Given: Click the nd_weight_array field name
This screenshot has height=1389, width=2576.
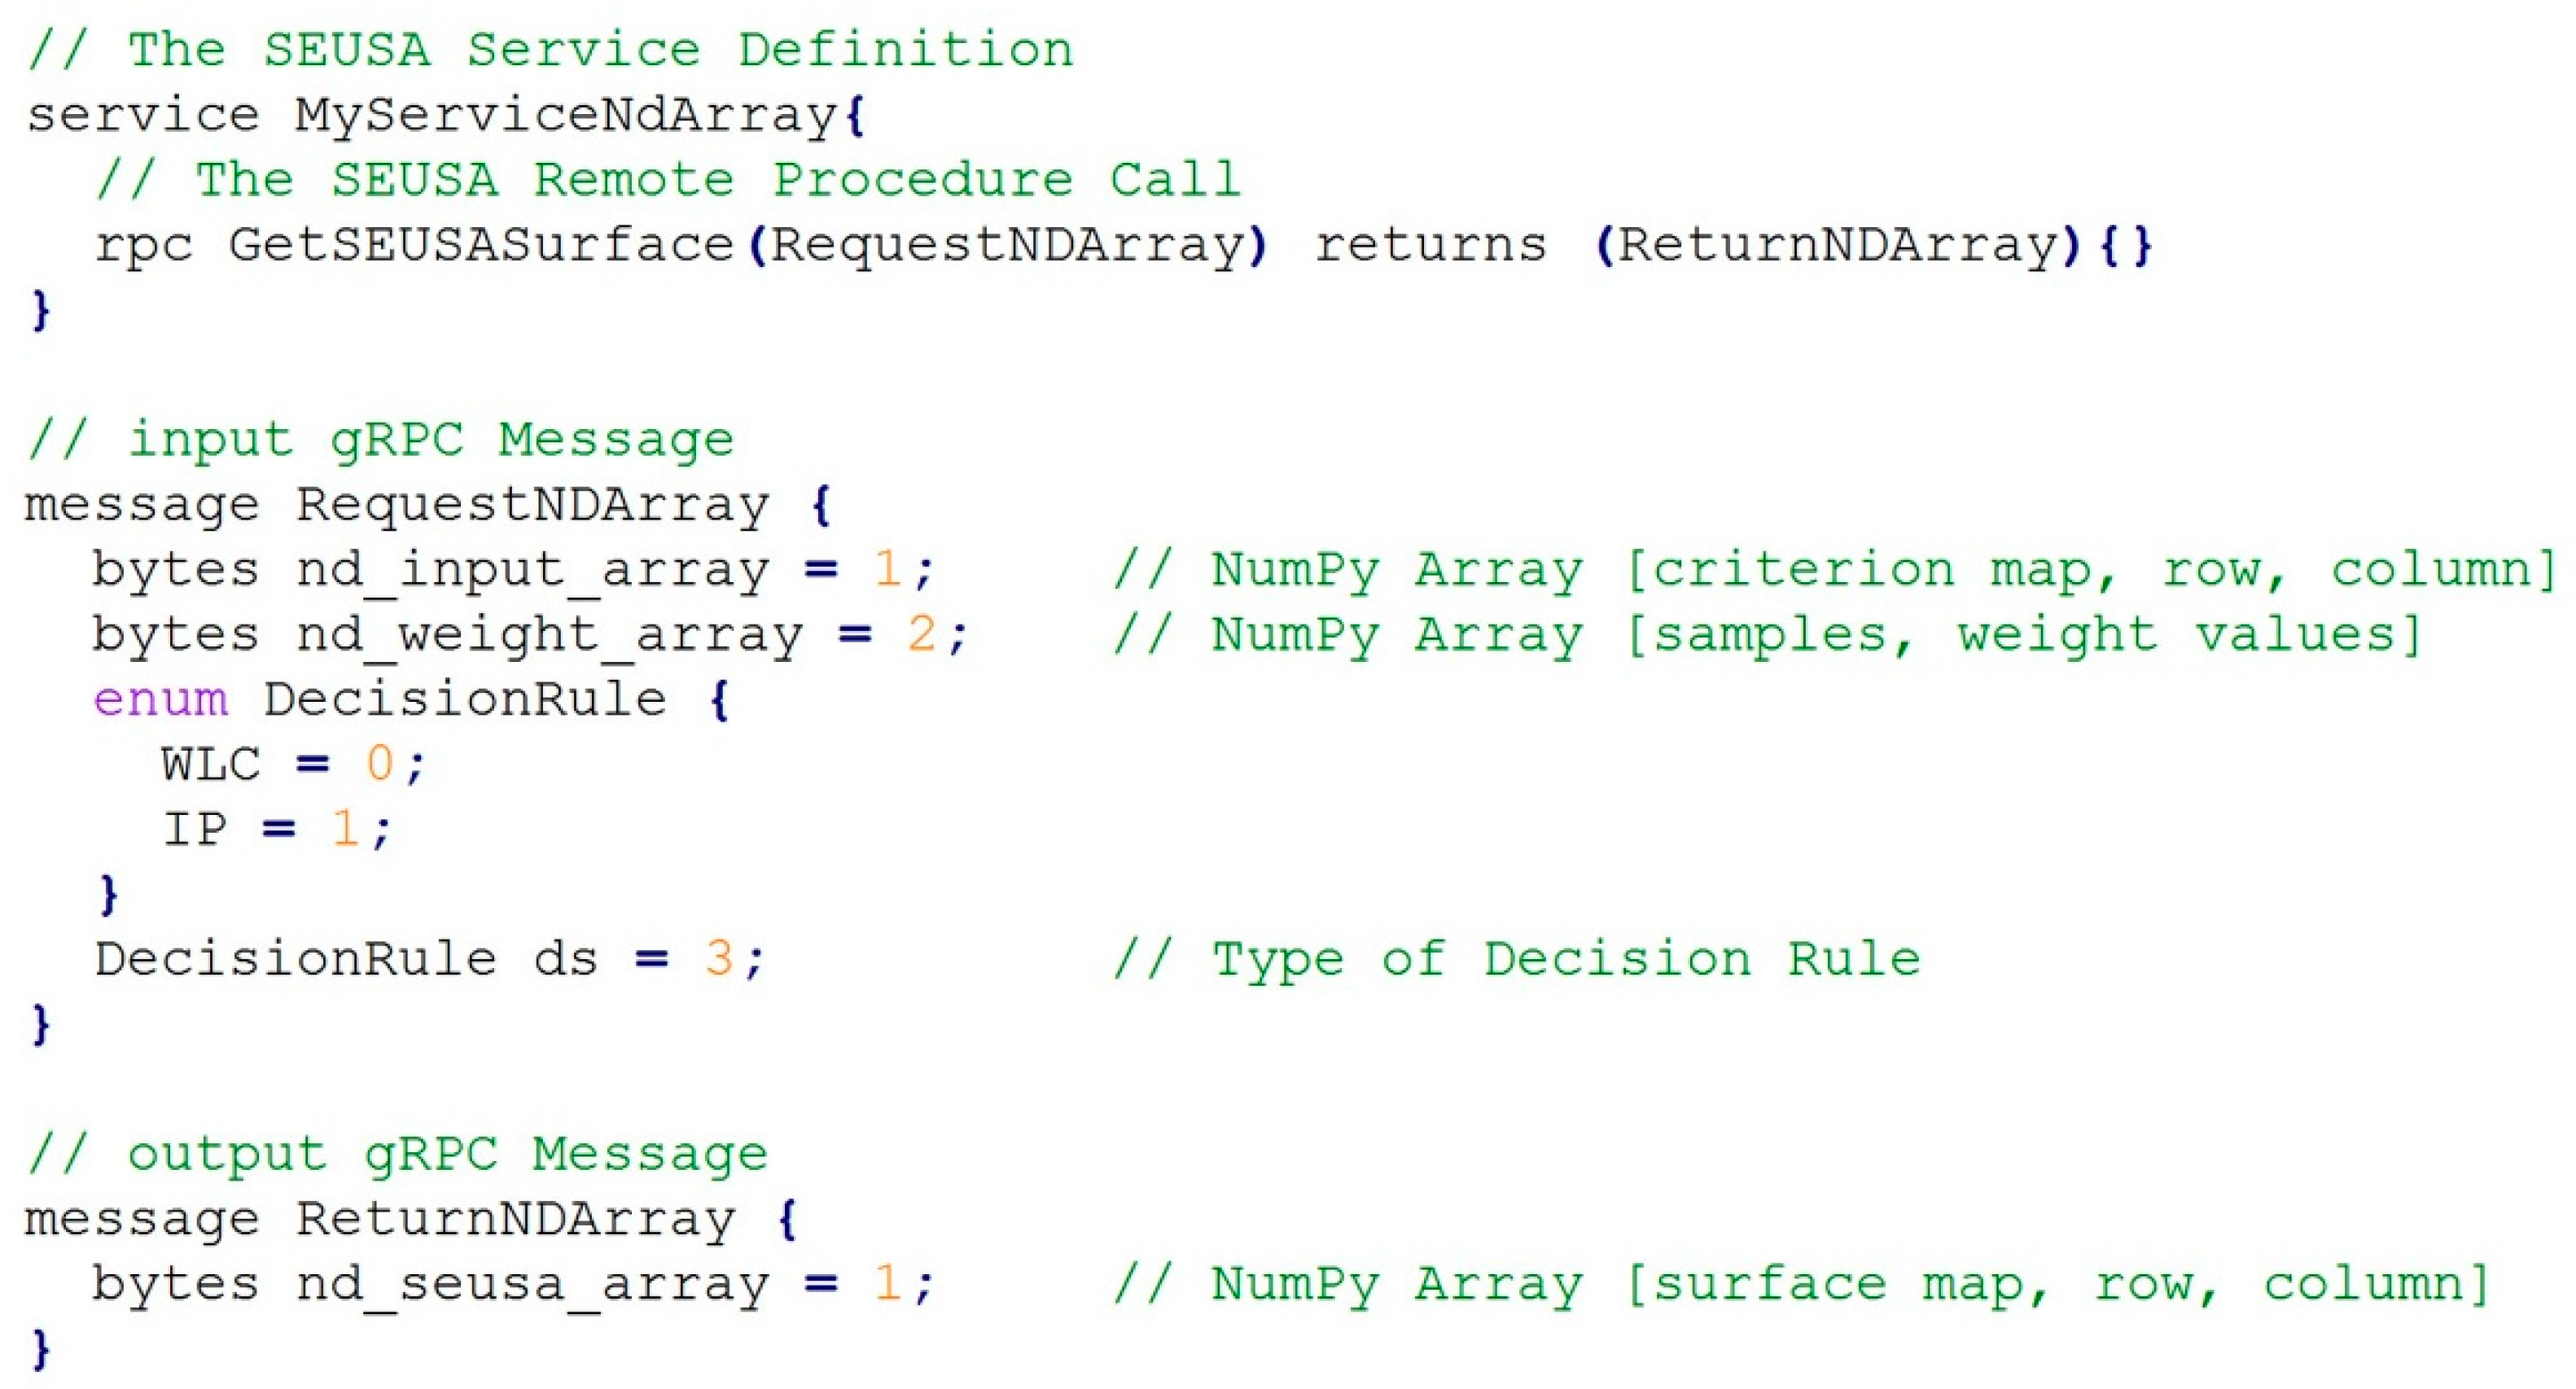Looking at the screenshot, I should point(549,635).
